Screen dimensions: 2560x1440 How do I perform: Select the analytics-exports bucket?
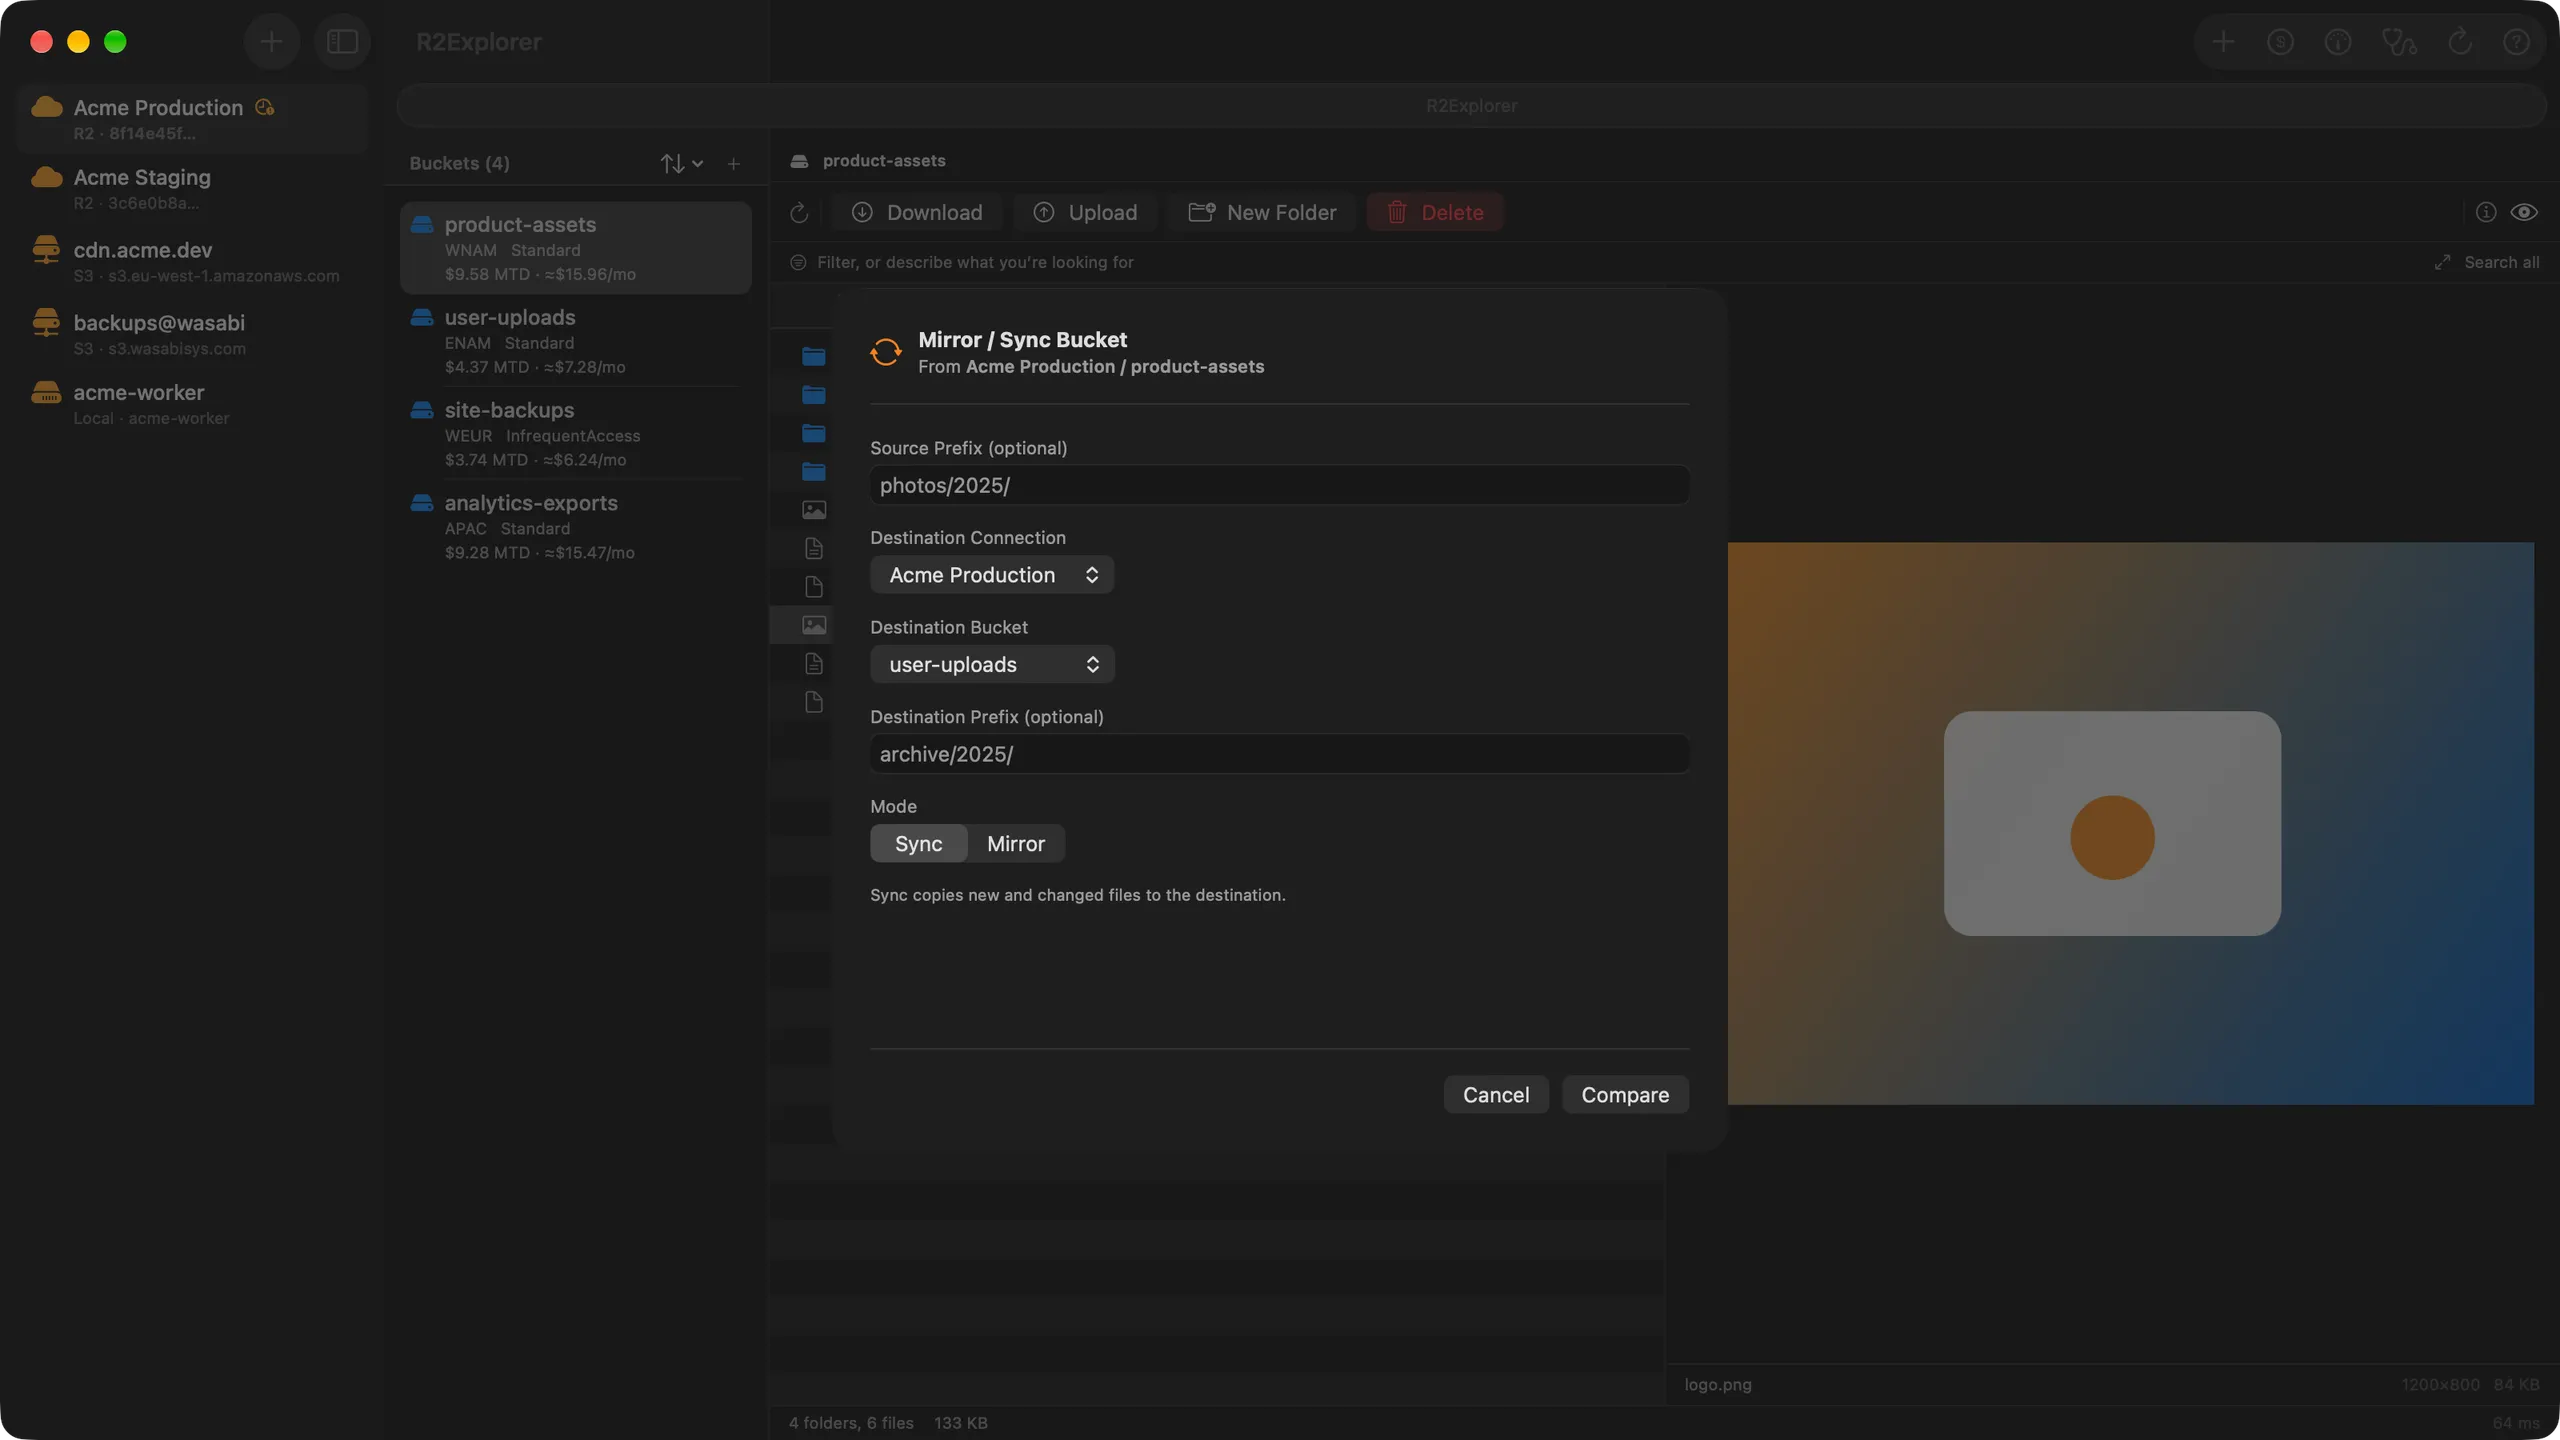pyautogui.click(x=576, y=527)
